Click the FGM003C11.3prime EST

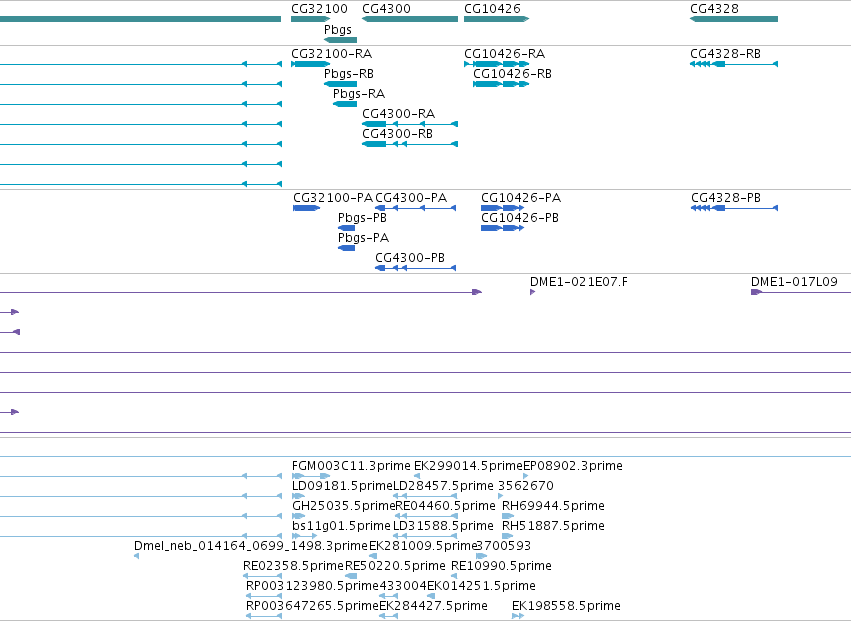click(311, 476)
